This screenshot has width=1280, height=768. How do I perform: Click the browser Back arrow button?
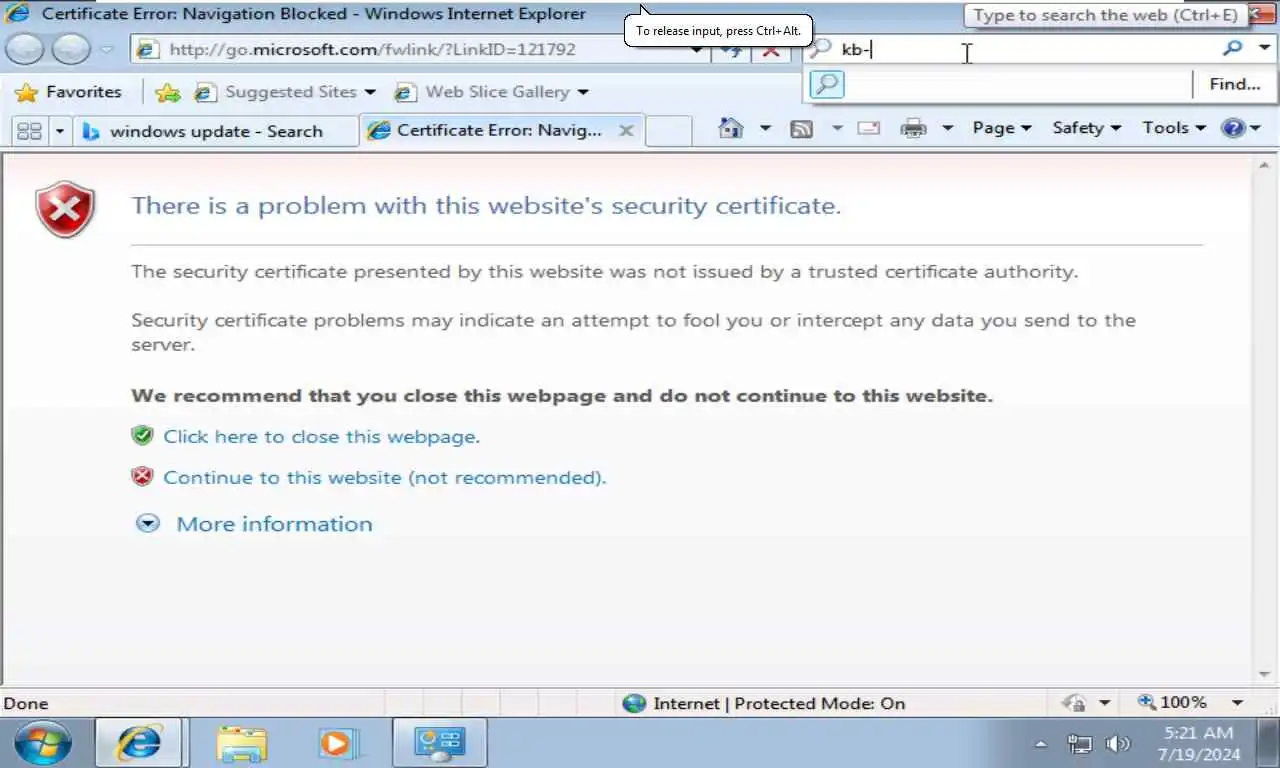(24, 49)
